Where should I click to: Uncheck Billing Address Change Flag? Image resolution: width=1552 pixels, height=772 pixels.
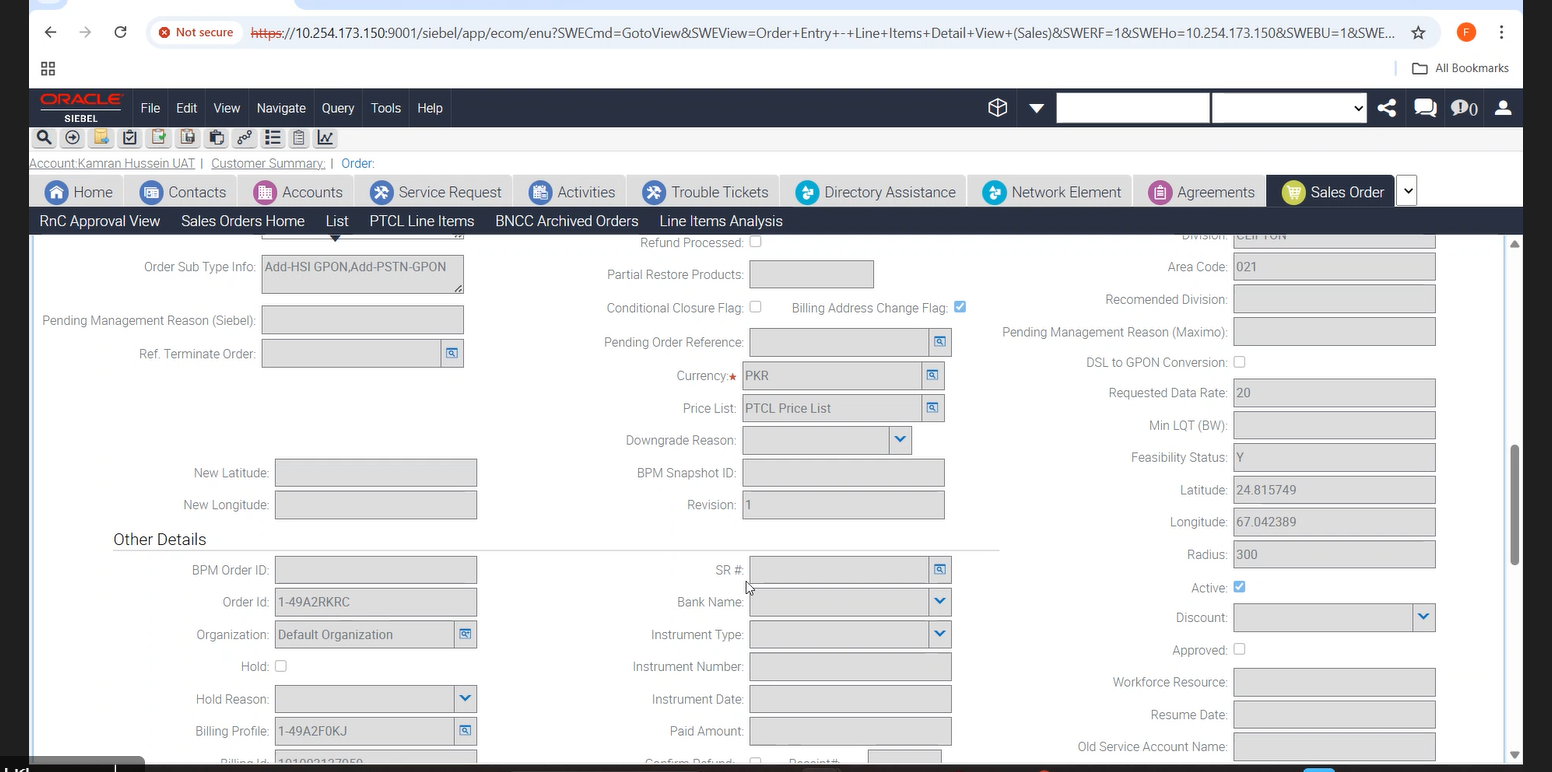[960, 307]
